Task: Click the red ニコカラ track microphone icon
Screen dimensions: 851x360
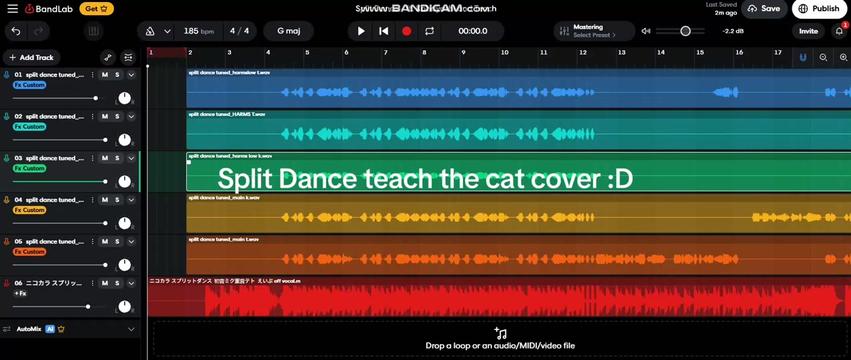Action: pos(7,283)
